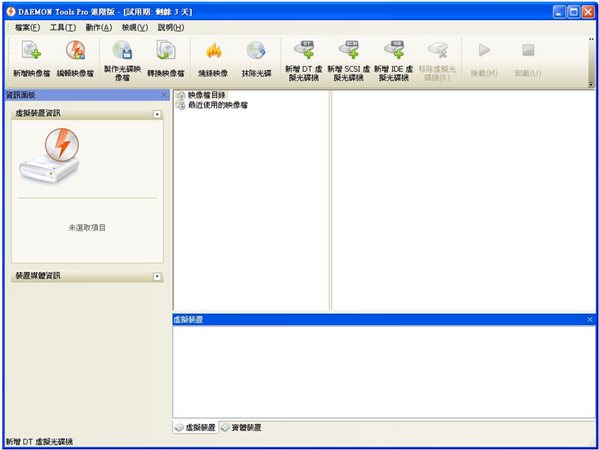Minimize the DAEMON Tools window
The image size is (599, 450).
click(x=559, y=12)
